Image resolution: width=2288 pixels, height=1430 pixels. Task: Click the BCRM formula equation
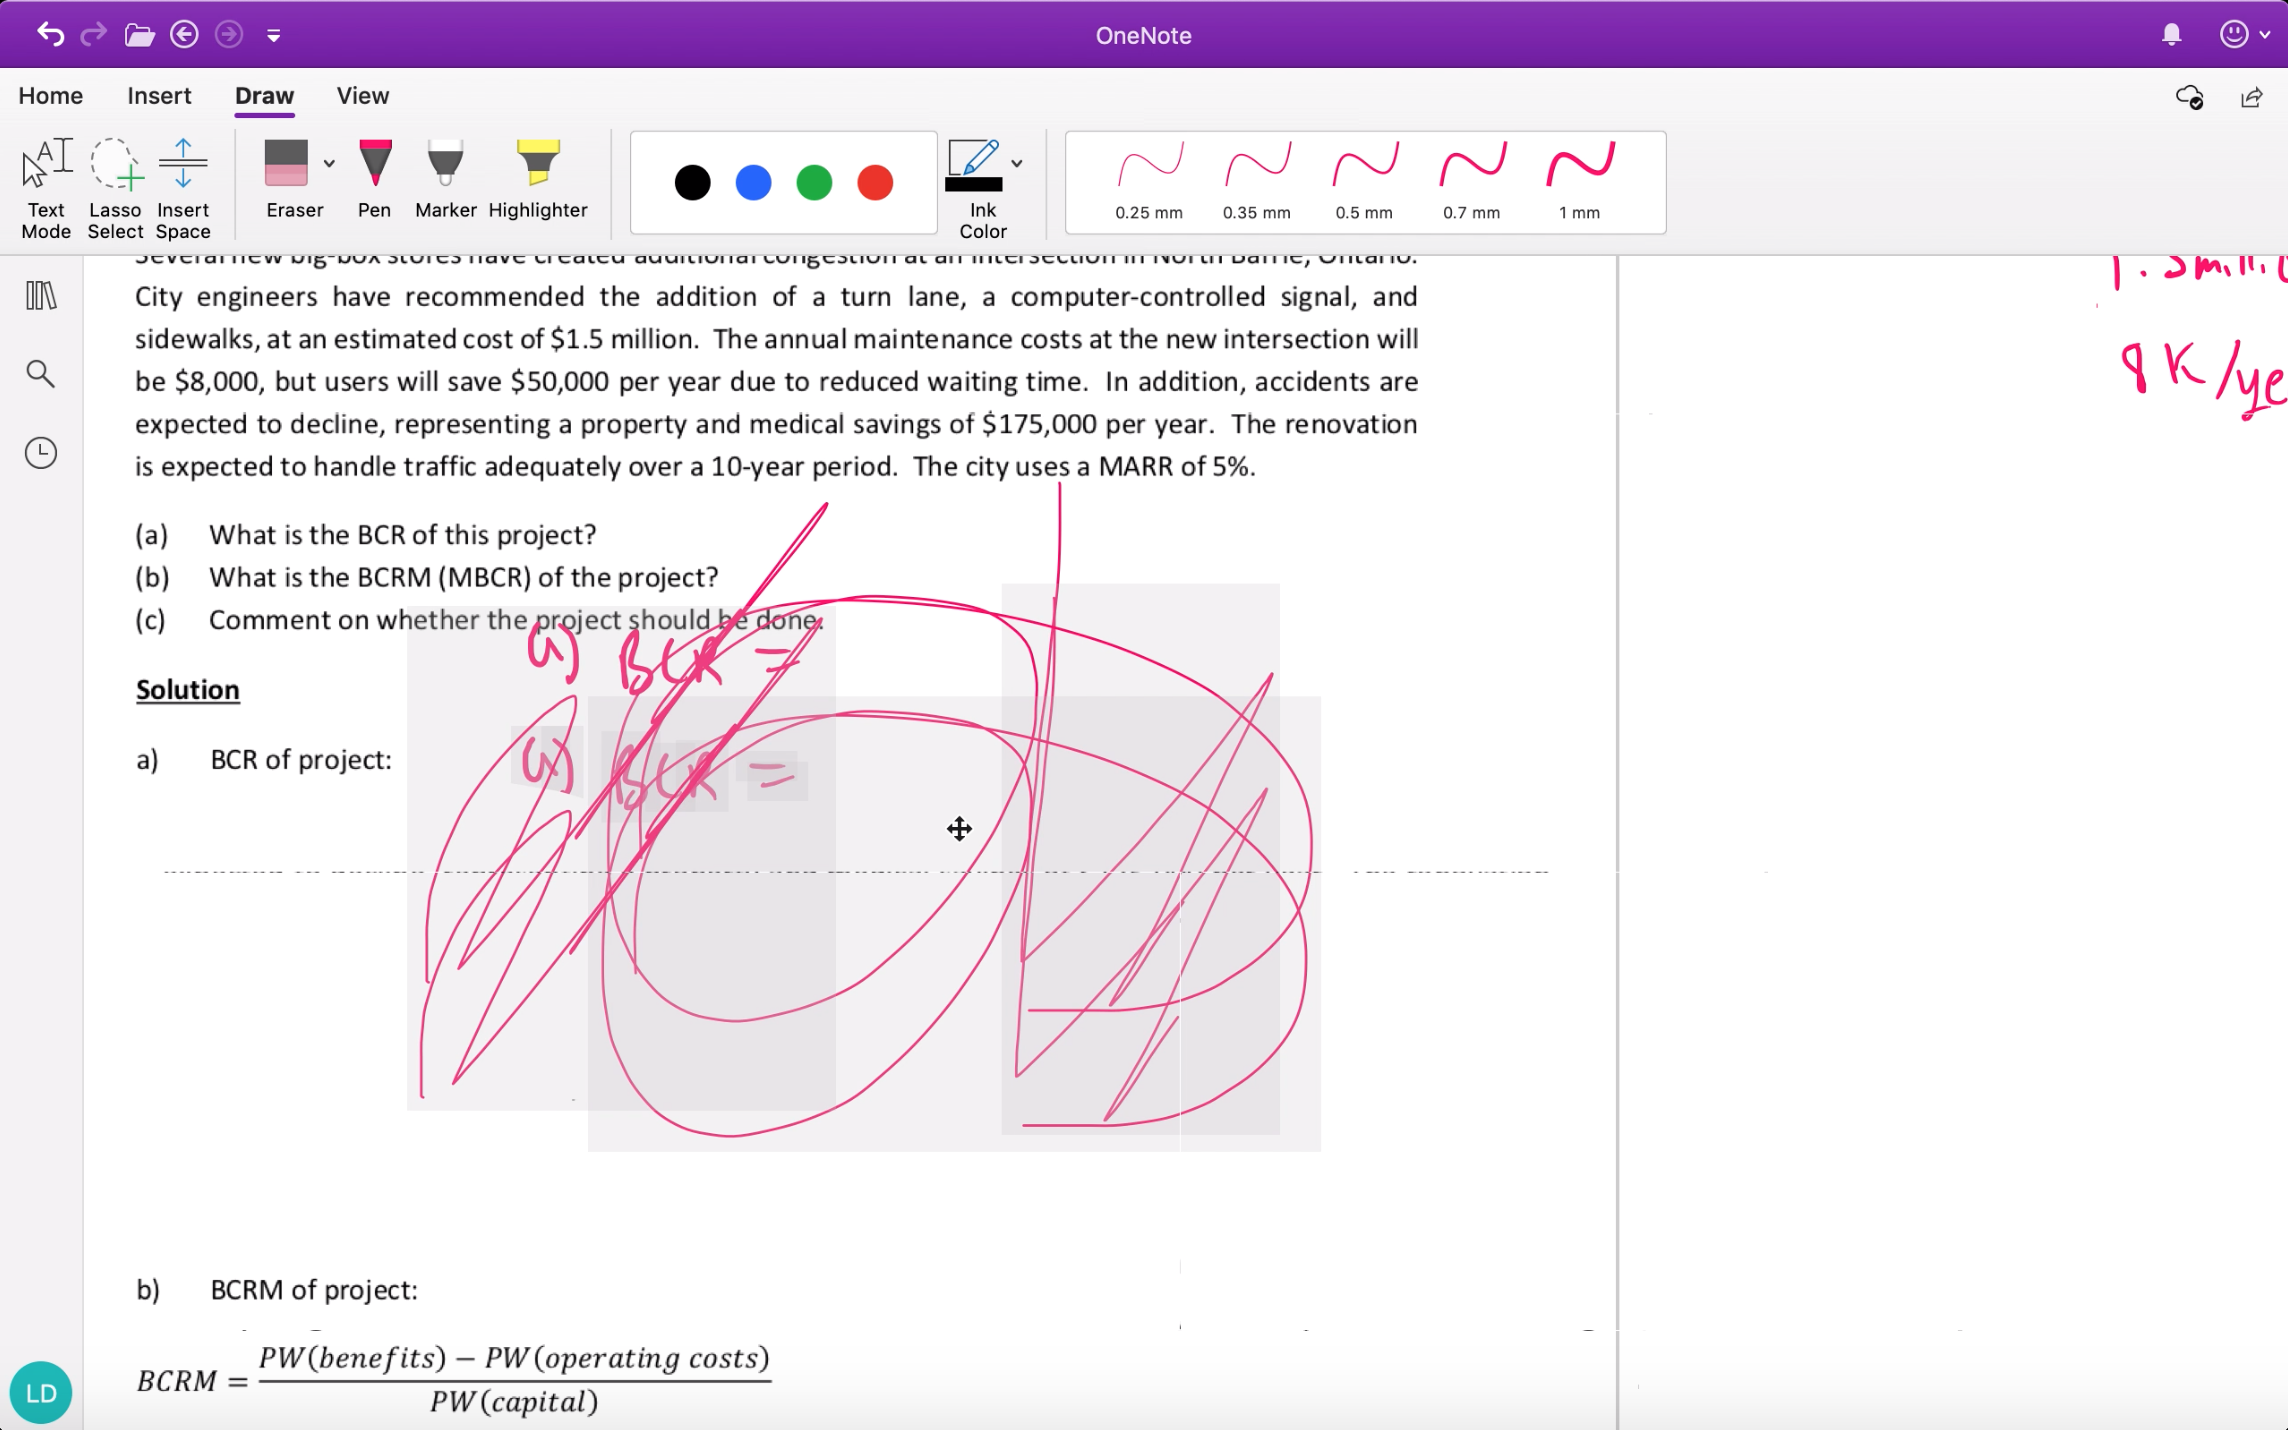pyautogui.click(x=454, y=1380)
